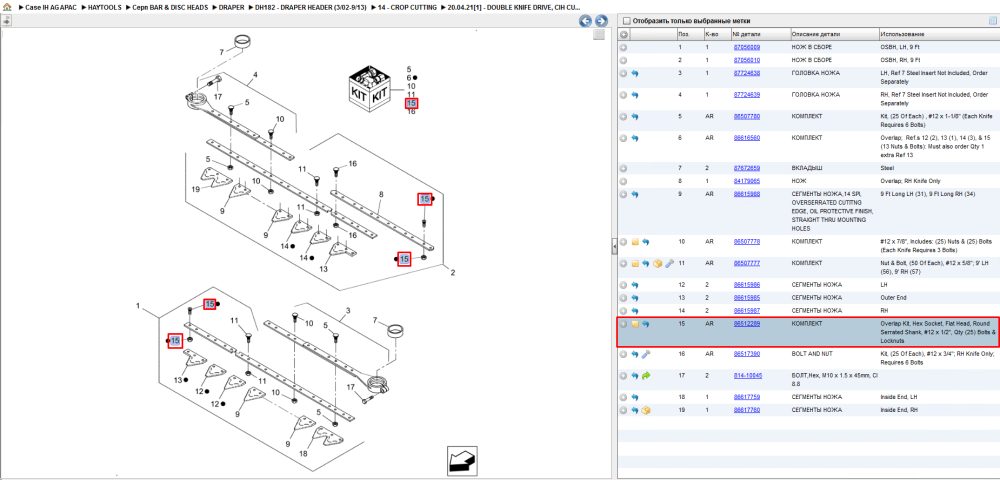Open part number link 86512289
The width and height of the screenshot is (1000, 480).
[746, 324]
